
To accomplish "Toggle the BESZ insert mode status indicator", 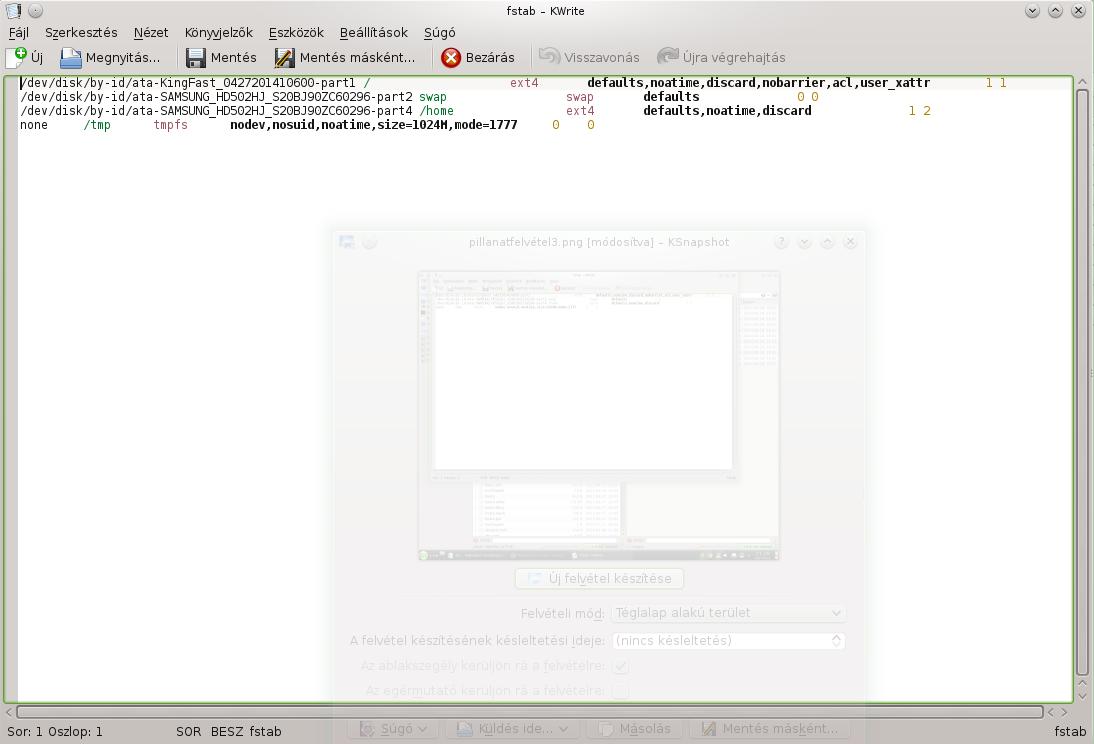I will tap(227, 731).
